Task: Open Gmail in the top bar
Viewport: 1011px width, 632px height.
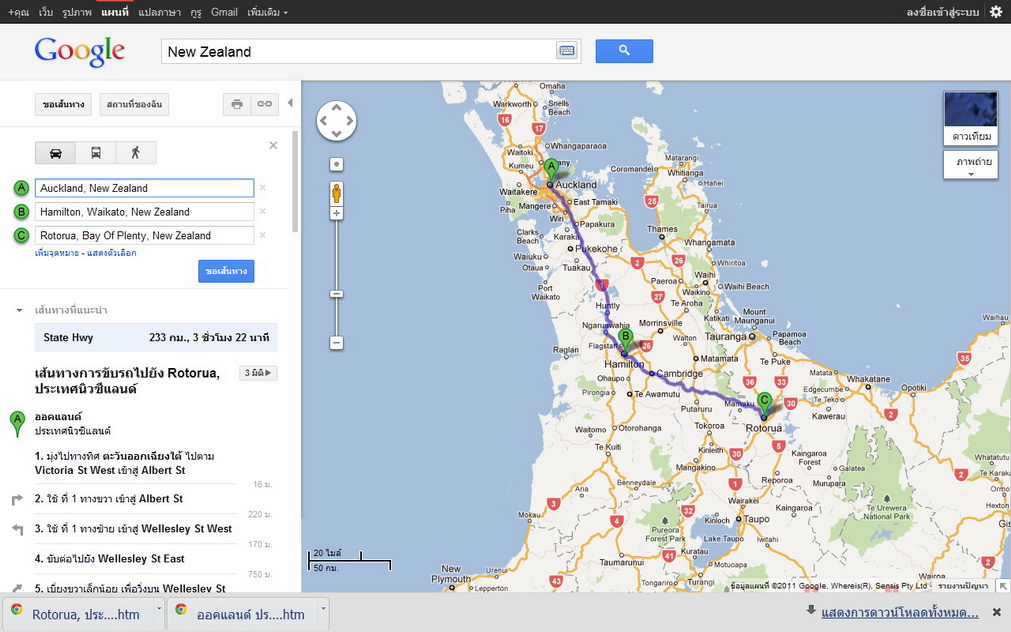Action: 224,12
